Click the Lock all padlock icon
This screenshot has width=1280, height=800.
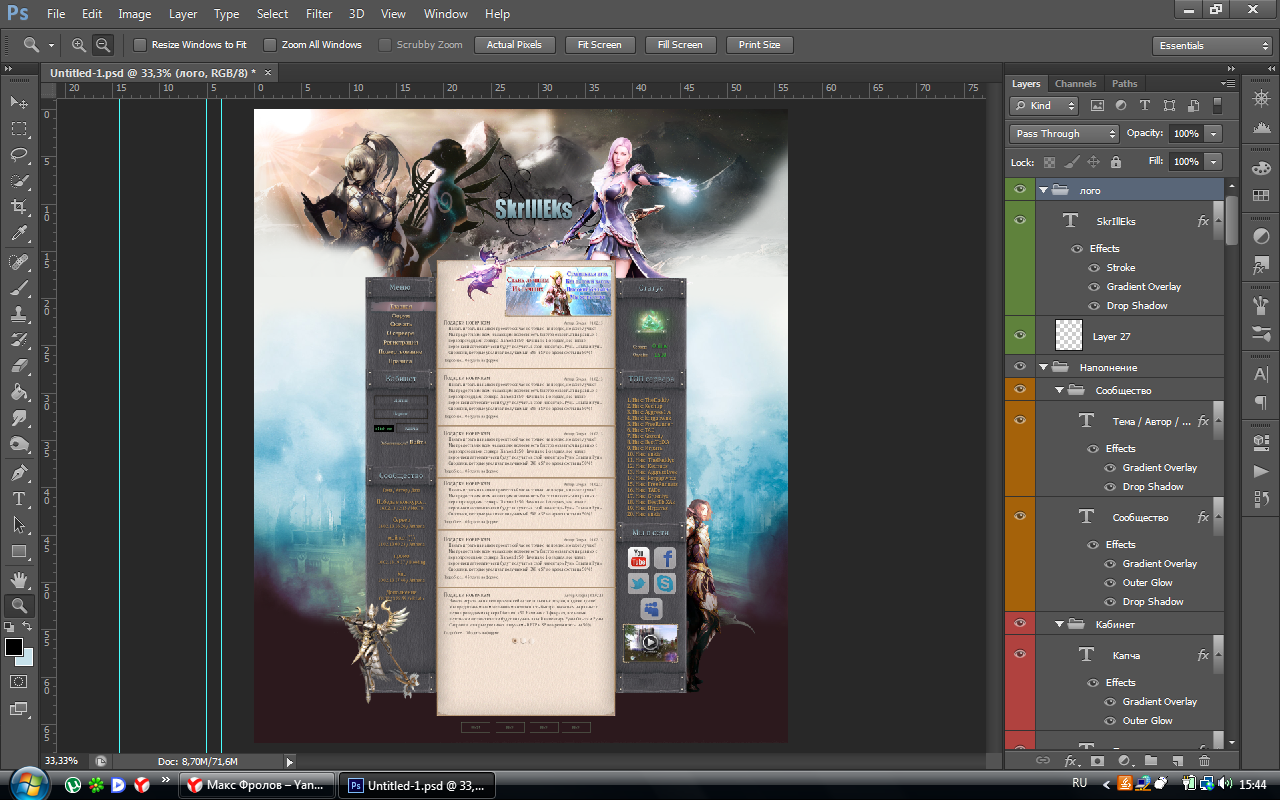pyautogui.click(x=1116, y=161)
